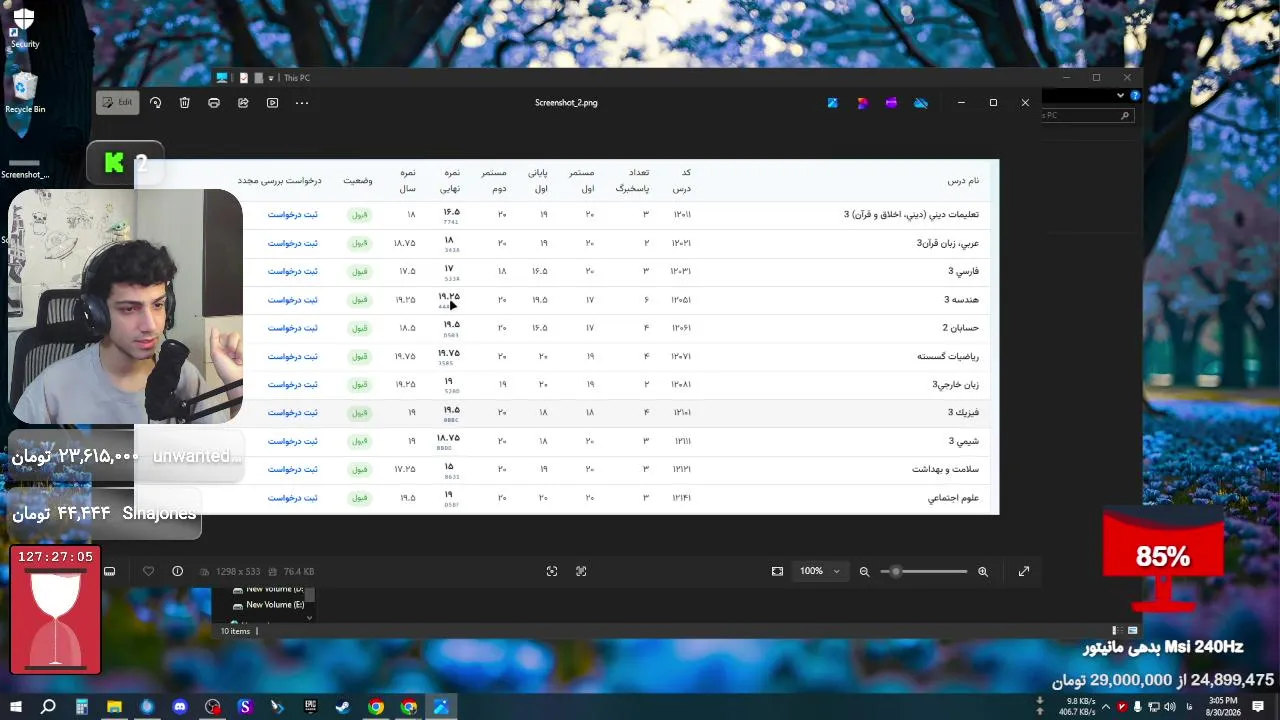Select New Volume (D:) in File Explorer

tap(268, 590)
